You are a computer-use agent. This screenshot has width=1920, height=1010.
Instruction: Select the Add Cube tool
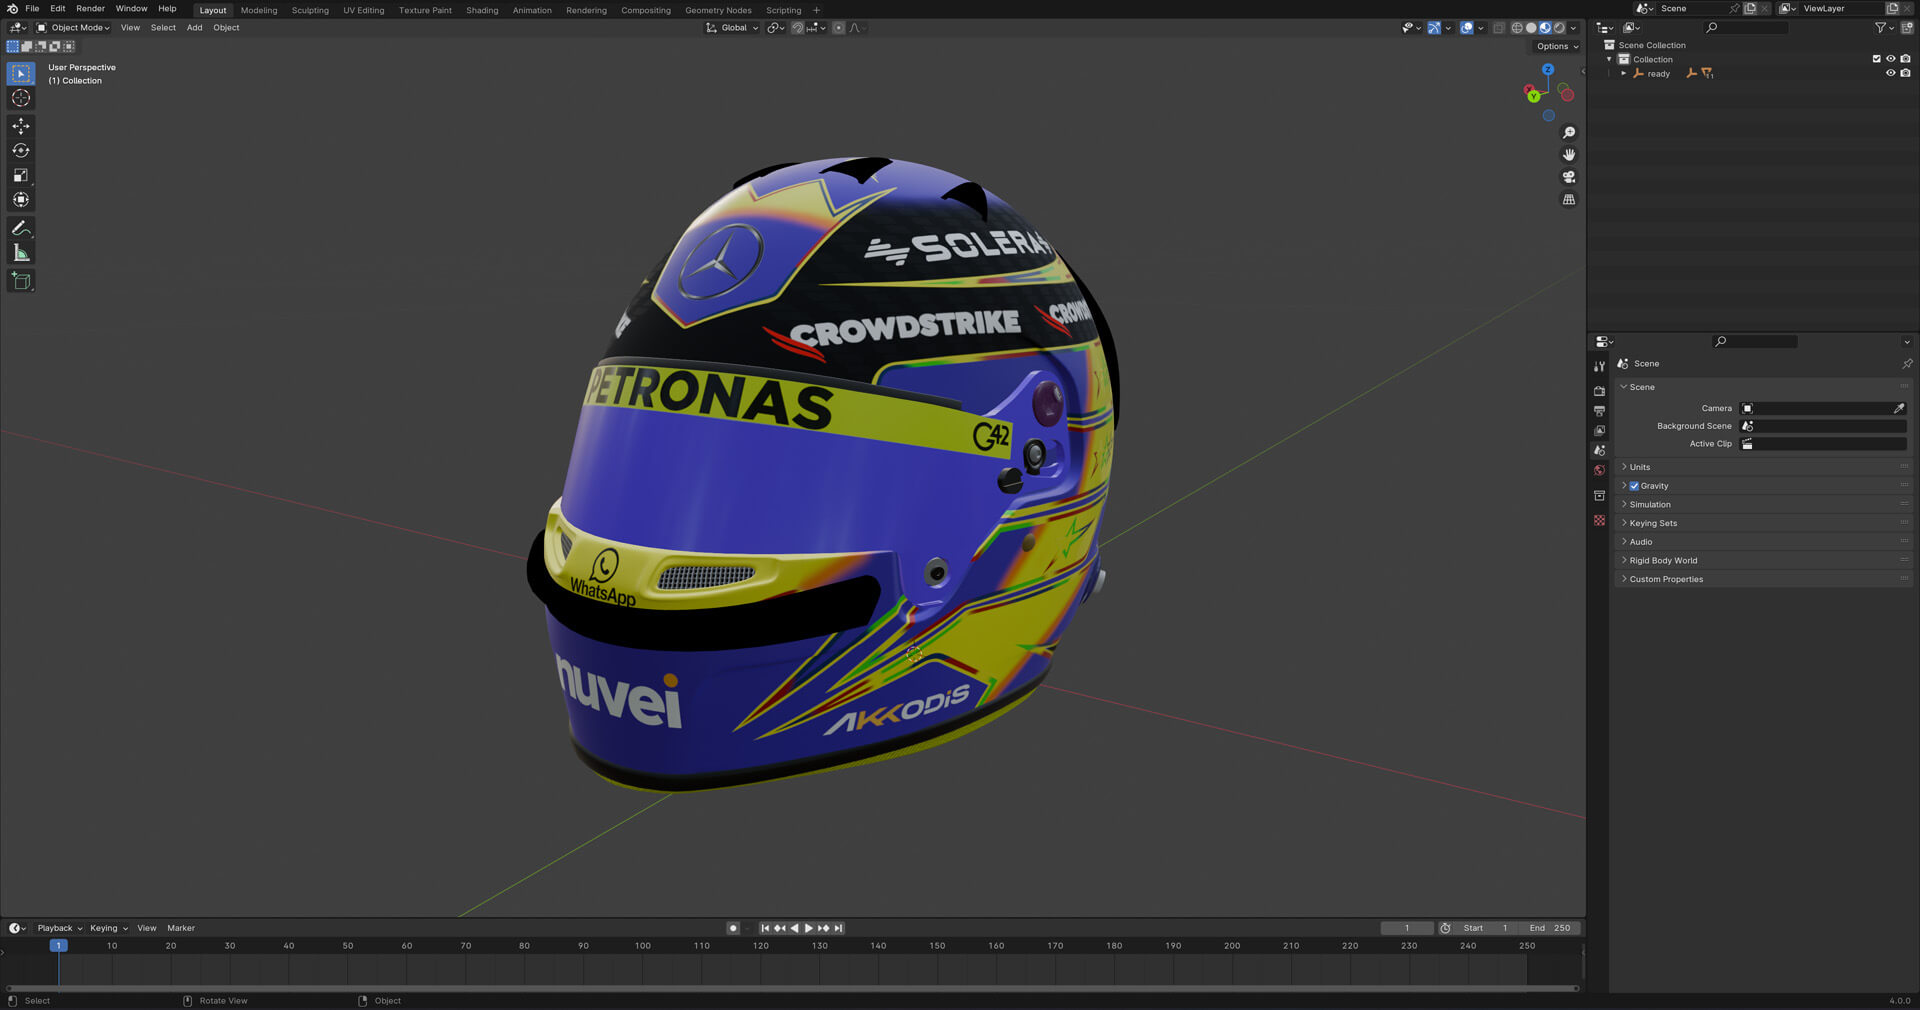[x=21, y=281]
